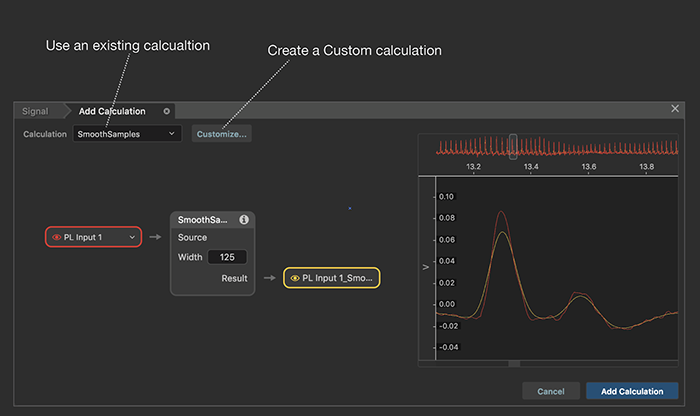Image resolution: width=700 pixels, height=416 pixels.
Task: Select the Add Calculation tab
Action: 112,111
